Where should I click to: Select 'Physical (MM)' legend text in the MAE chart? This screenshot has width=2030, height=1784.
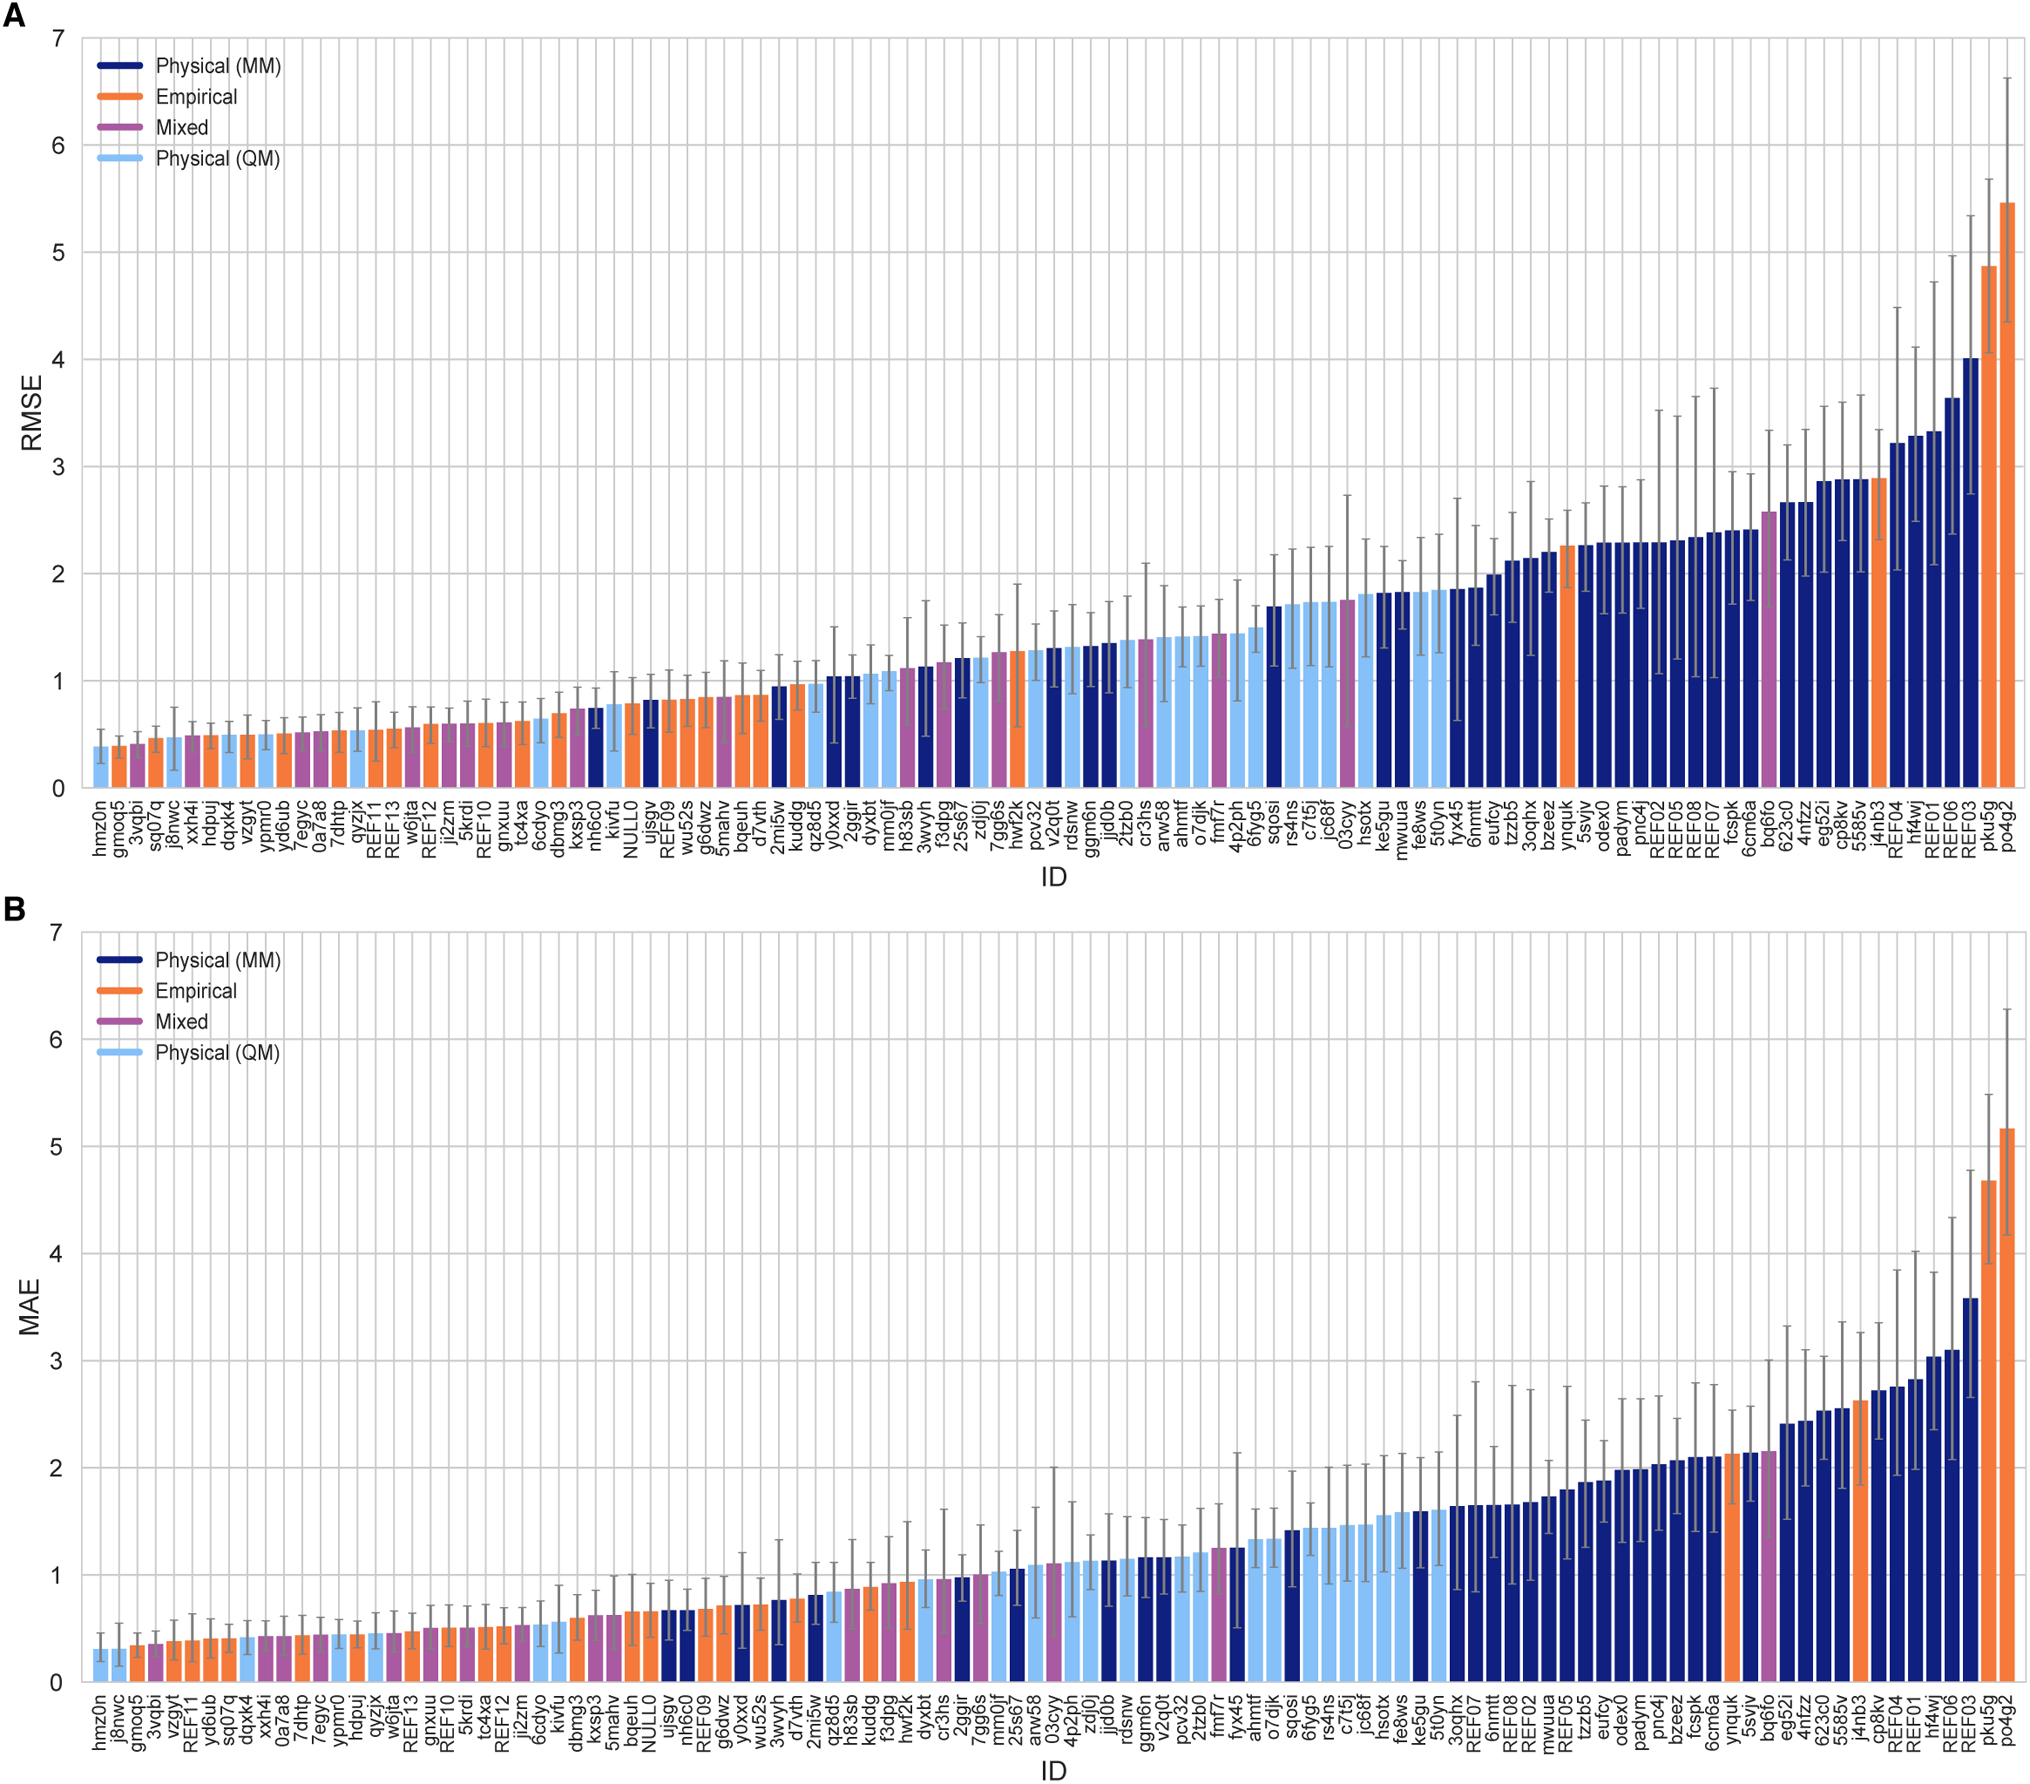(x=218, y=960)
